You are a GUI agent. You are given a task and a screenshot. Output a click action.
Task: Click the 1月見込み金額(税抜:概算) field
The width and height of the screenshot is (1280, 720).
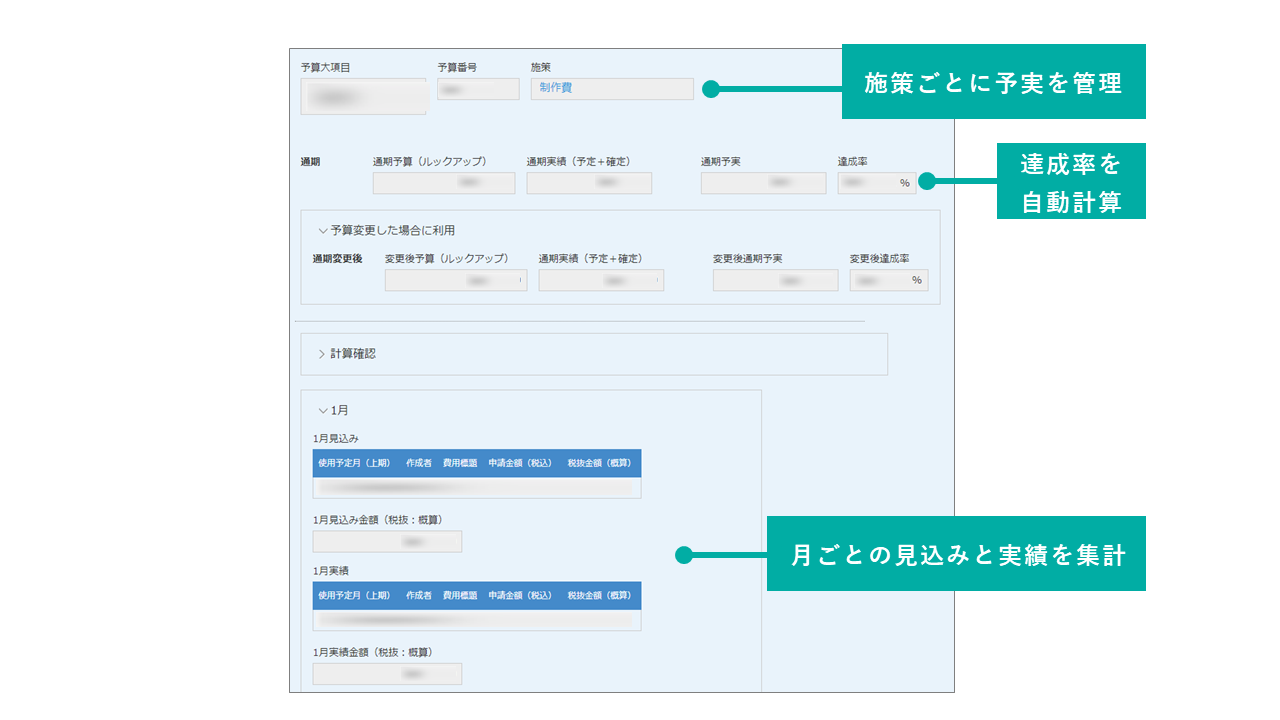tap(387, 542)
